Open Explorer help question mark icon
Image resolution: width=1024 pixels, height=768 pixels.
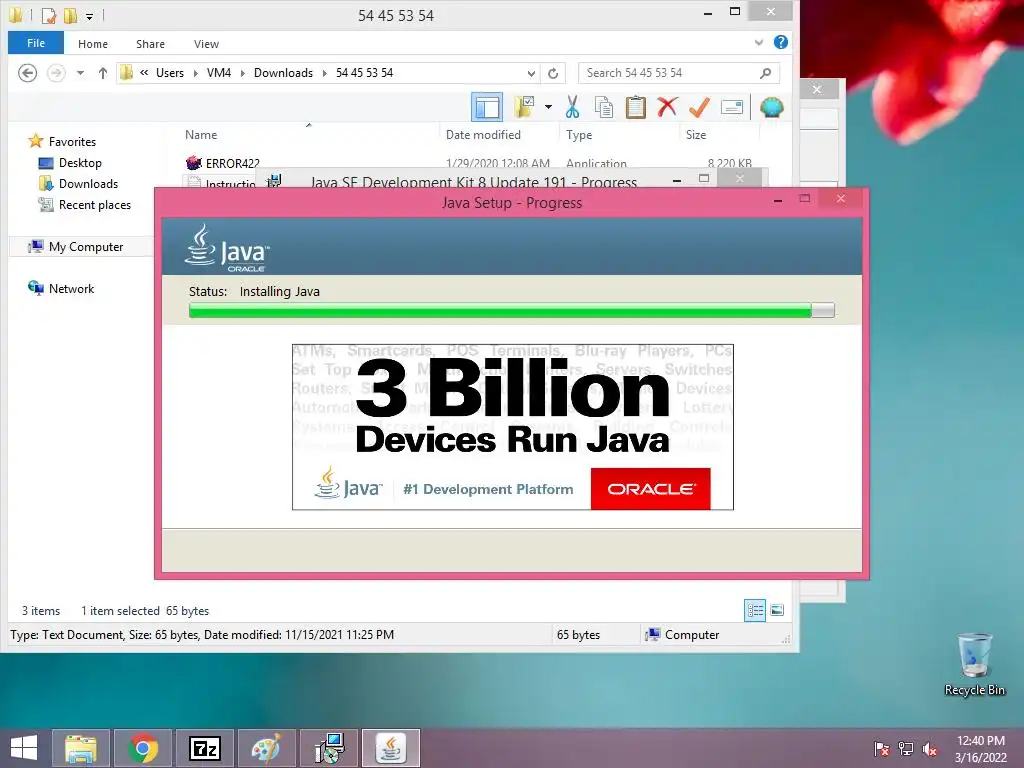[x=780, y=42]
